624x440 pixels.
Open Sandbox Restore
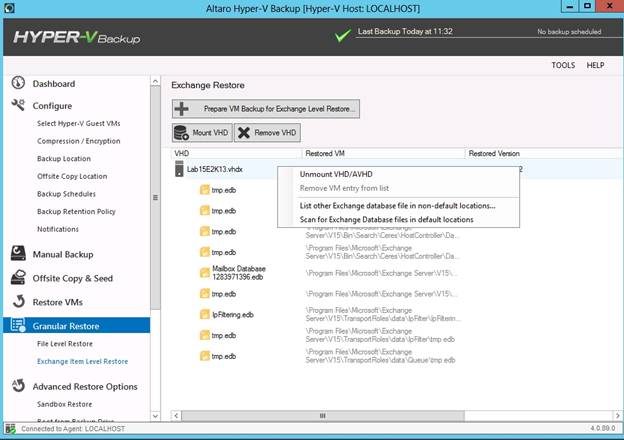(64, 404)
